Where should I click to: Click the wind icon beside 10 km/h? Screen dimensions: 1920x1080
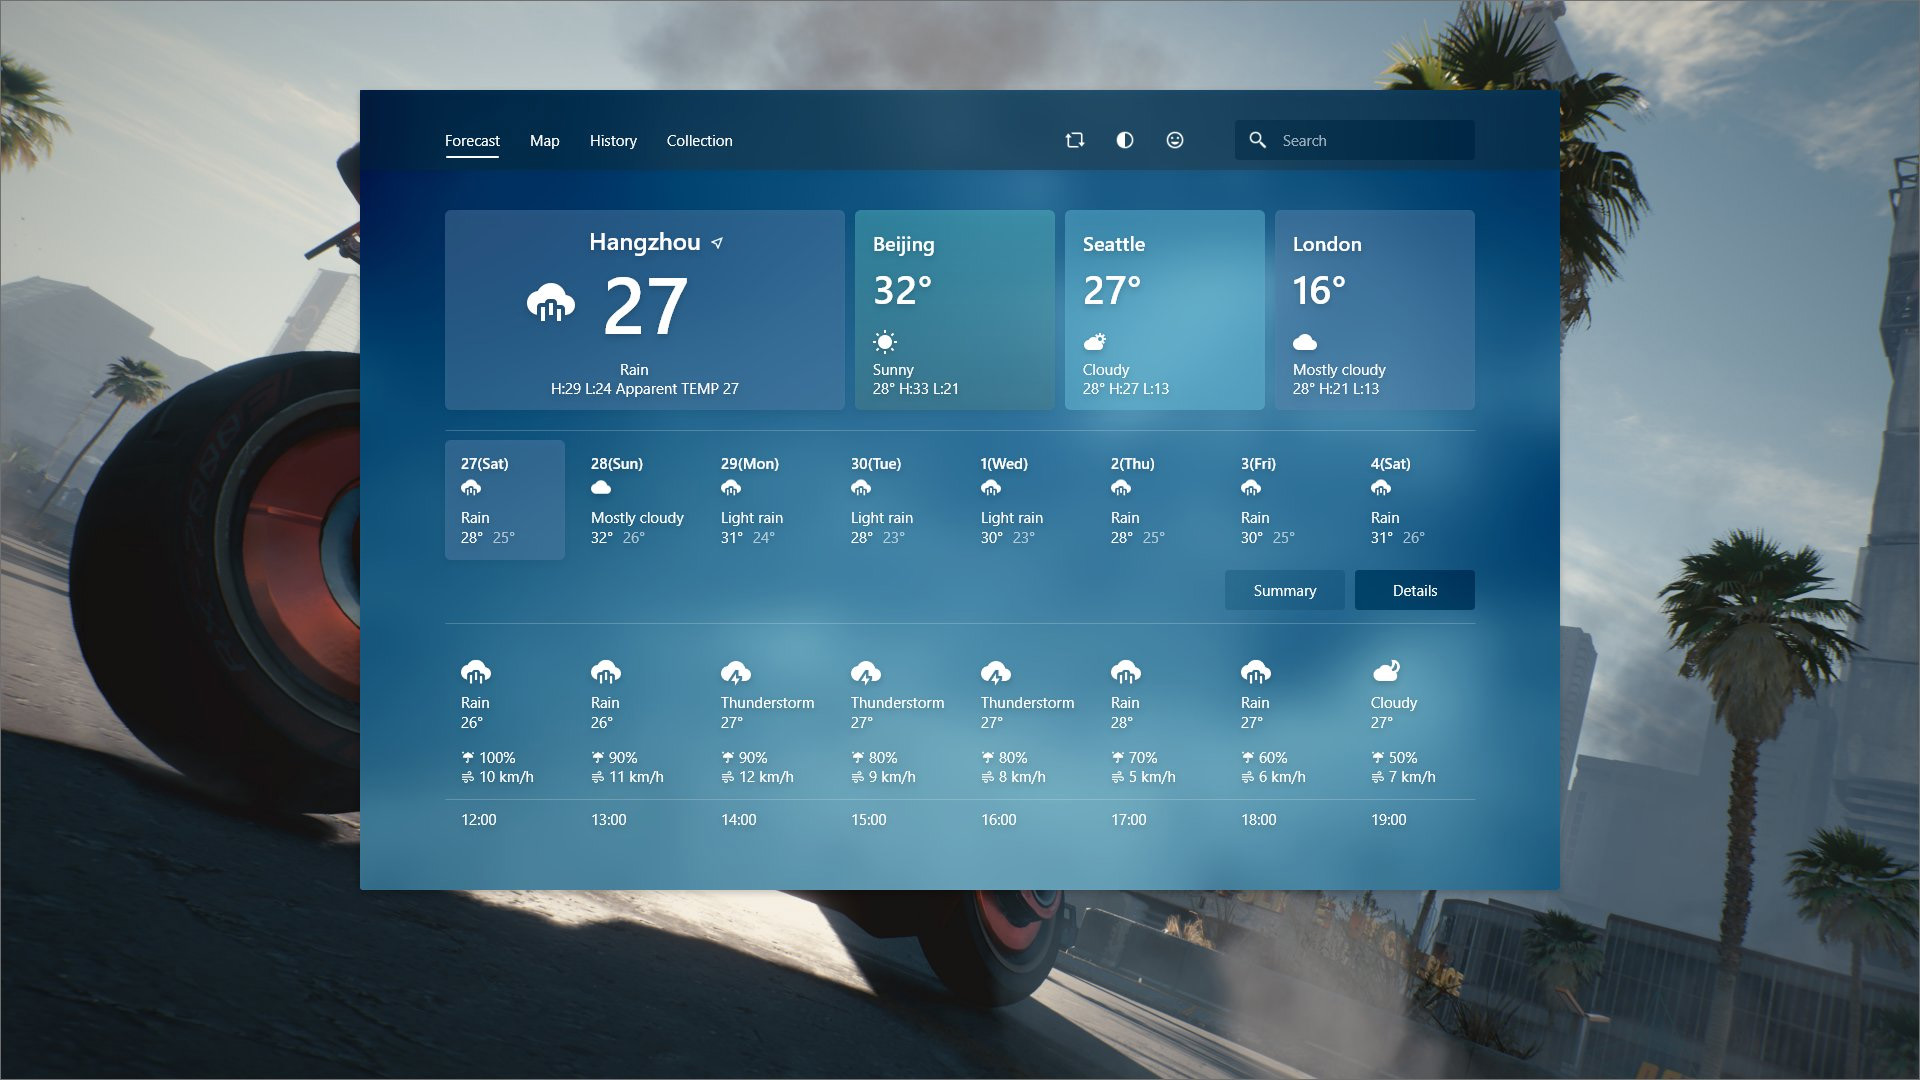click(x=467, y=777)
